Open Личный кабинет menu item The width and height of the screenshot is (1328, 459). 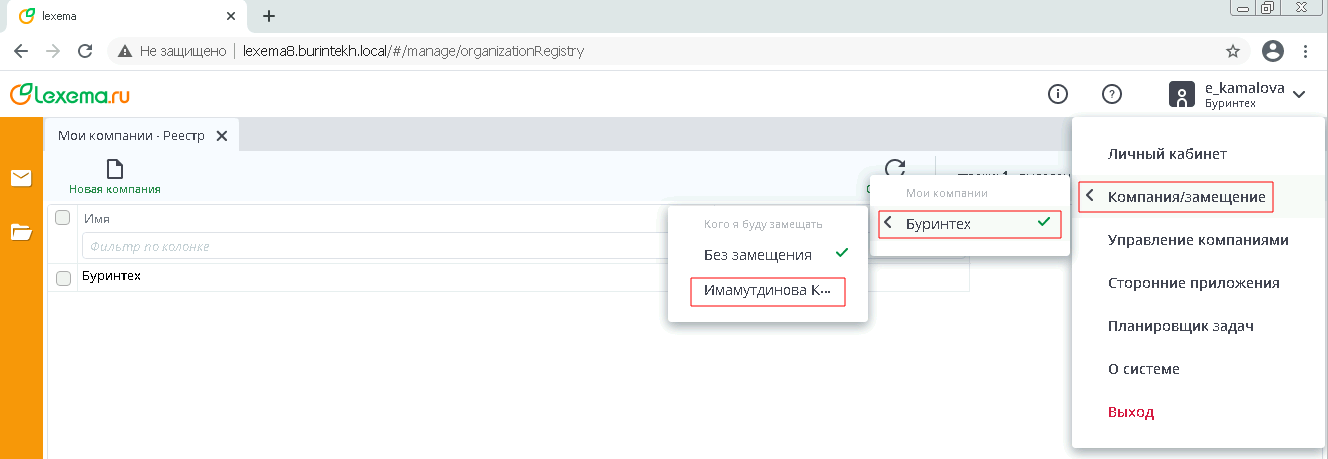[x=1167, y=154]
